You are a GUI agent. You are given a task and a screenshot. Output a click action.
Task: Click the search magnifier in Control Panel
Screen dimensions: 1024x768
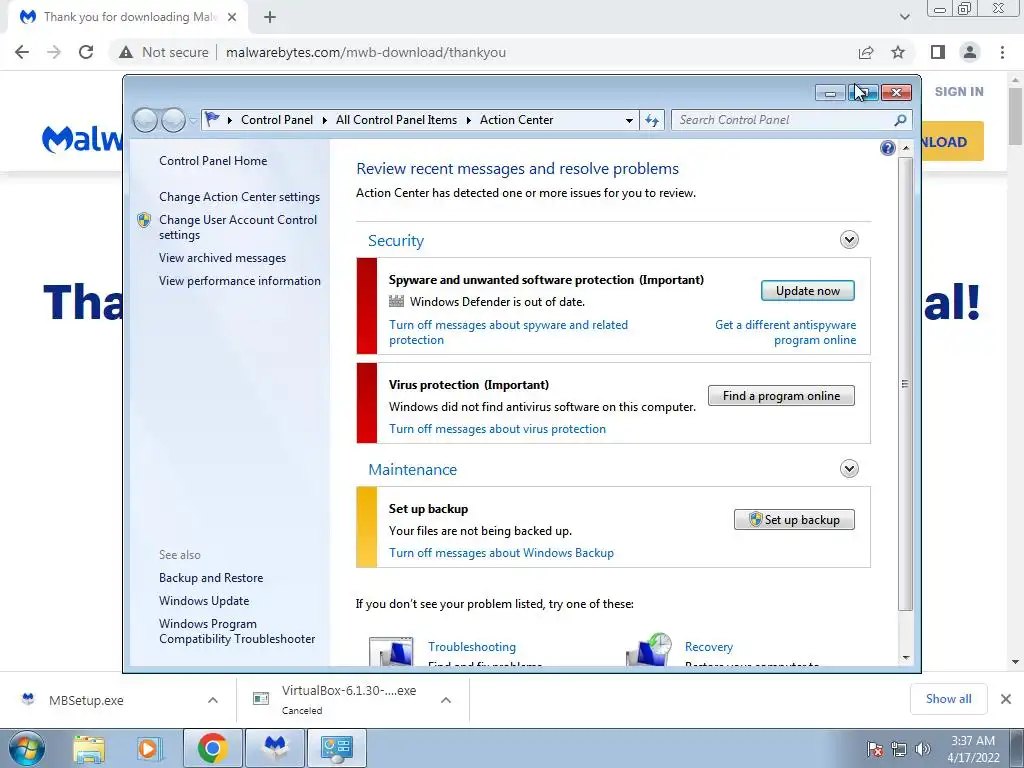900,120
